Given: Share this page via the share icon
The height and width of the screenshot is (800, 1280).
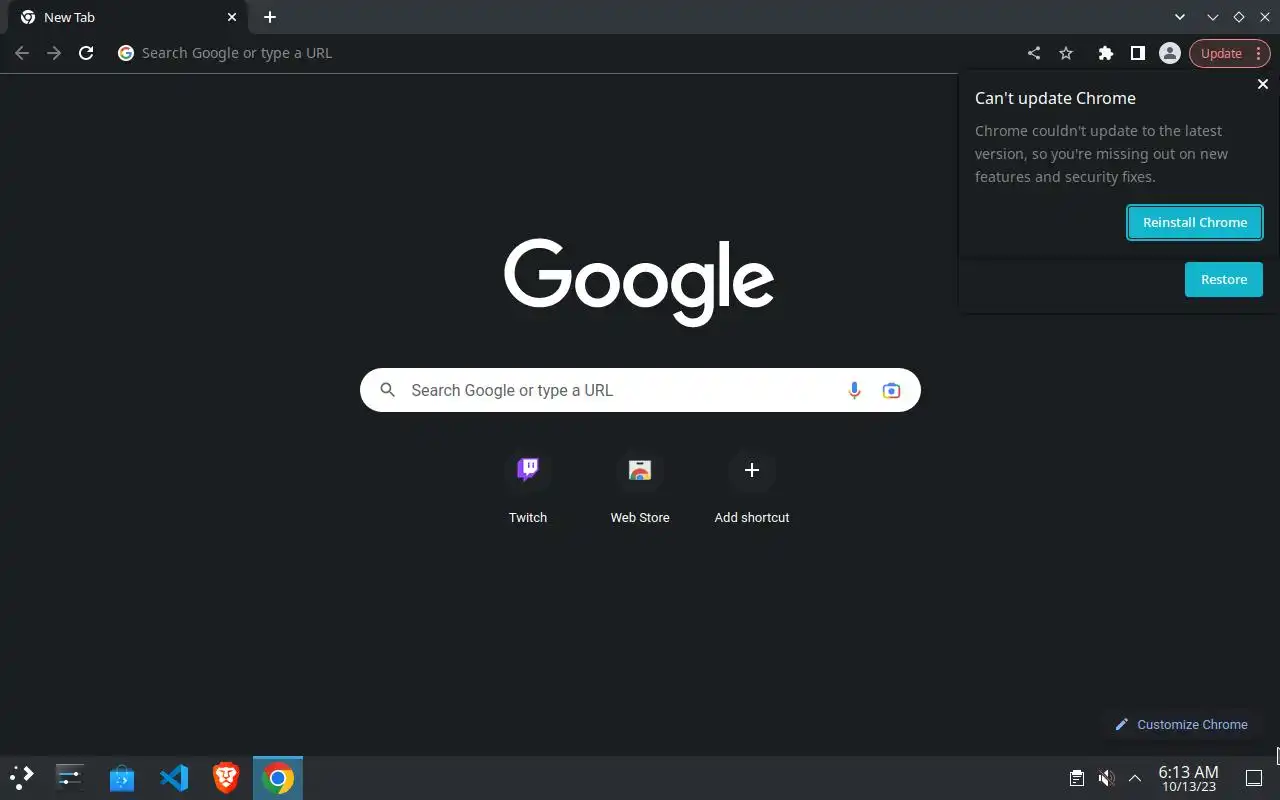Looking at the screenshot, I should [1034, 53].
